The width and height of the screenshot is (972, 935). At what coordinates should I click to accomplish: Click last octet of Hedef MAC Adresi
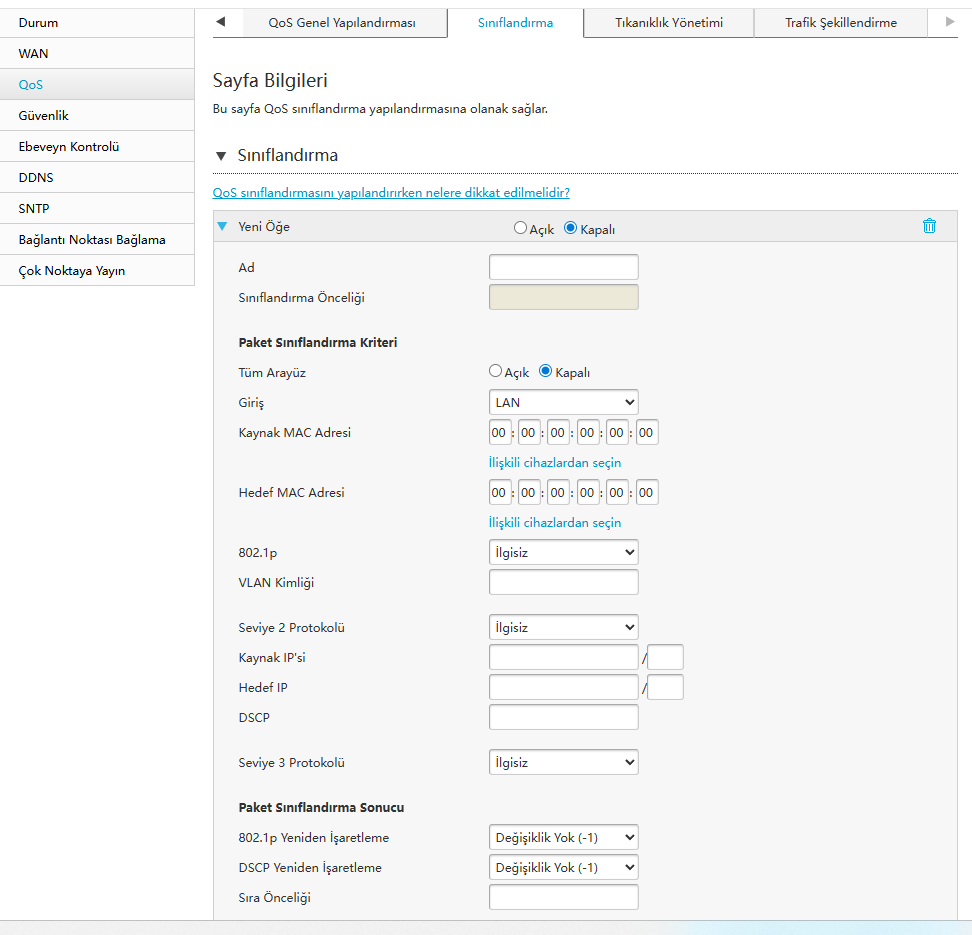[x=647, y=492]
